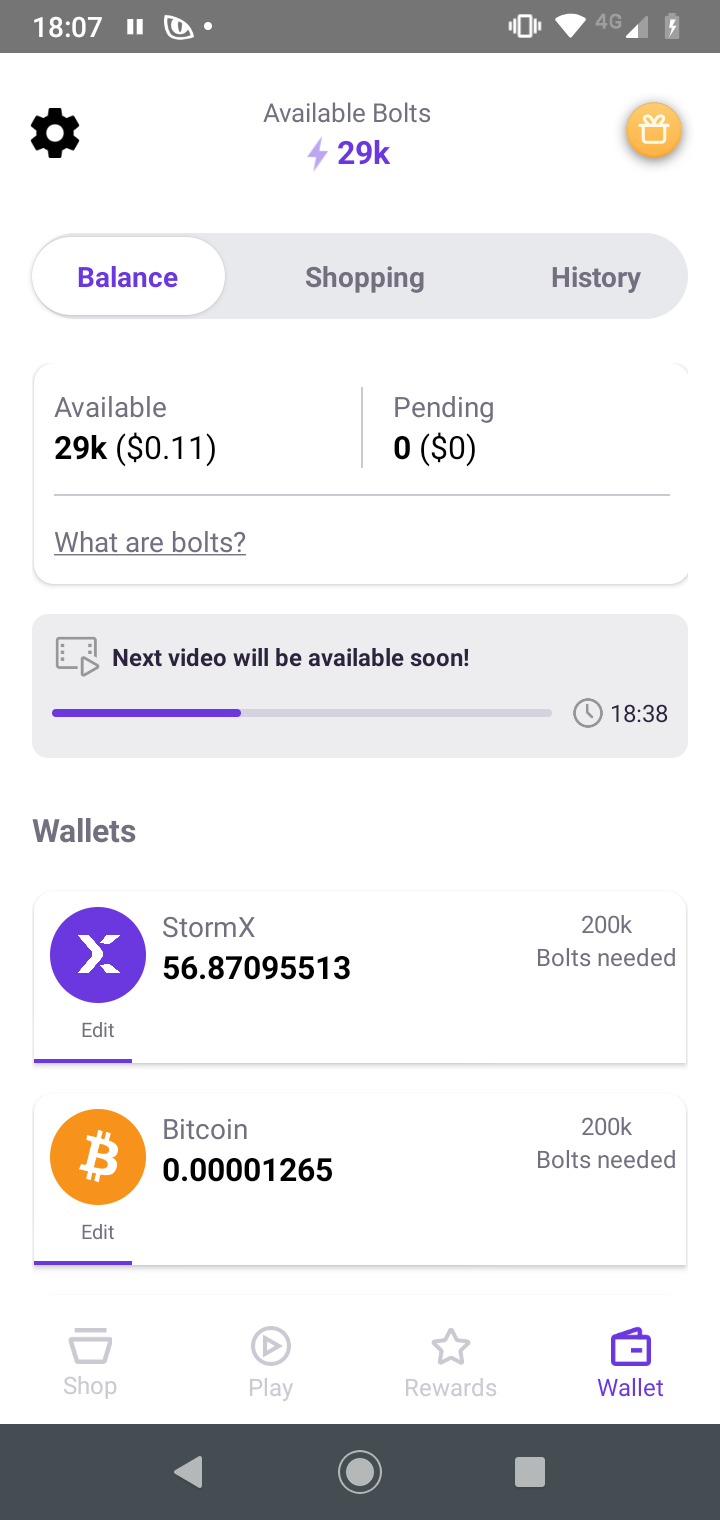Edit the StormX wallet
Image resolution: width=720 pixels, height=1520 pixels.
(98, 1030)
